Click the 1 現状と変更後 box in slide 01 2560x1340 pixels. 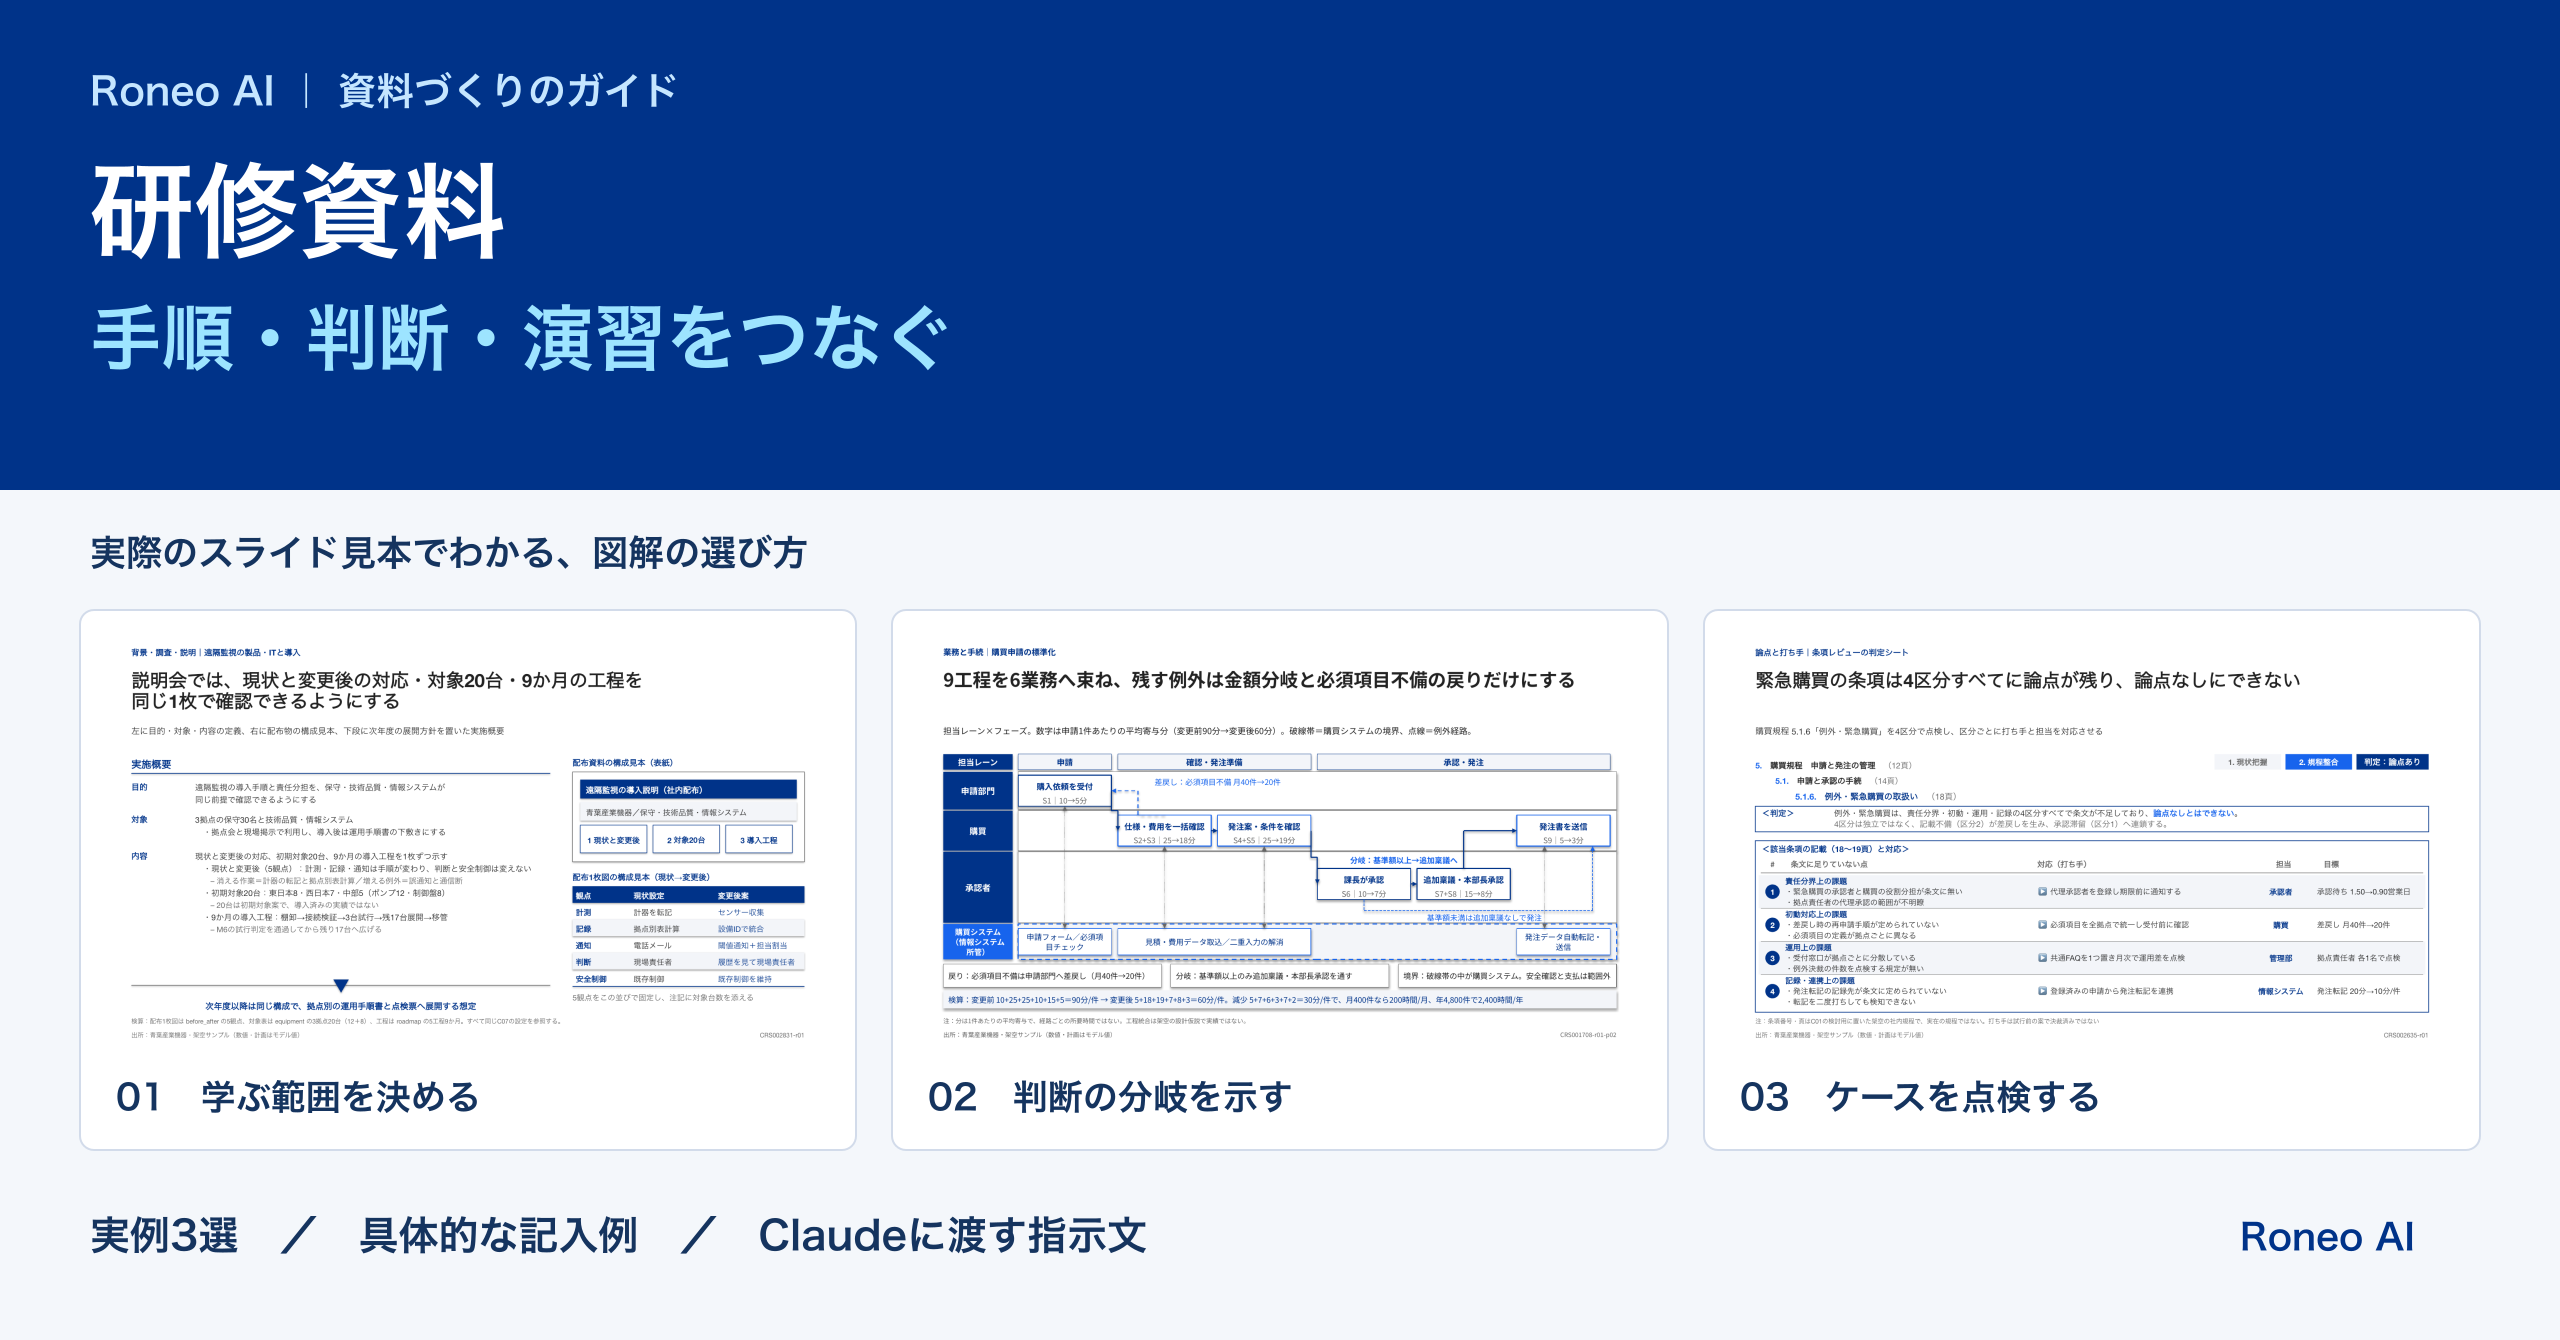(x=613, y=840)
